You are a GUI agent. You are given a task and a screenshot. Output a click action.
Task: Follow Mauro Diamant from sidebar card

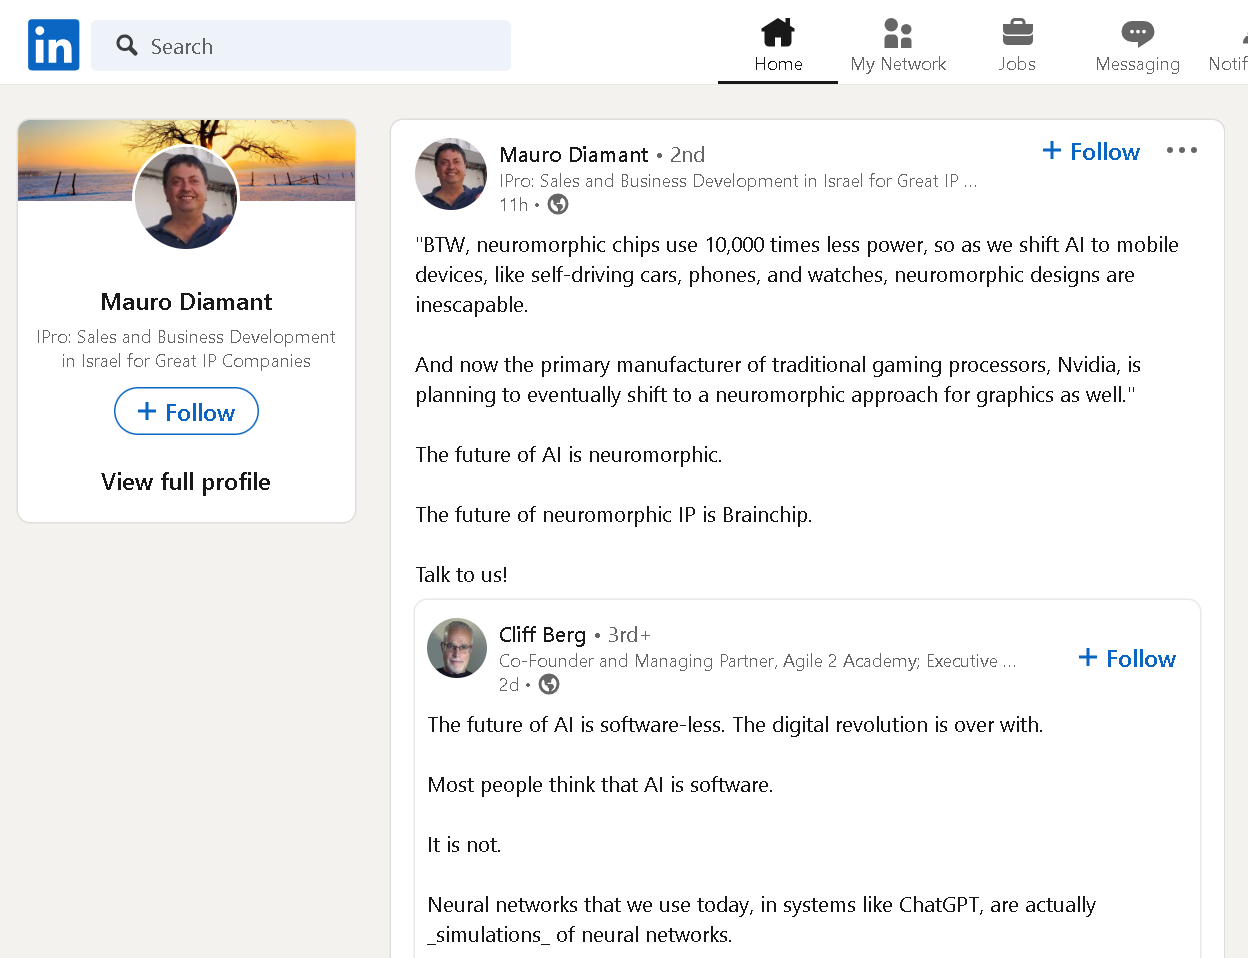click(186, 411)
